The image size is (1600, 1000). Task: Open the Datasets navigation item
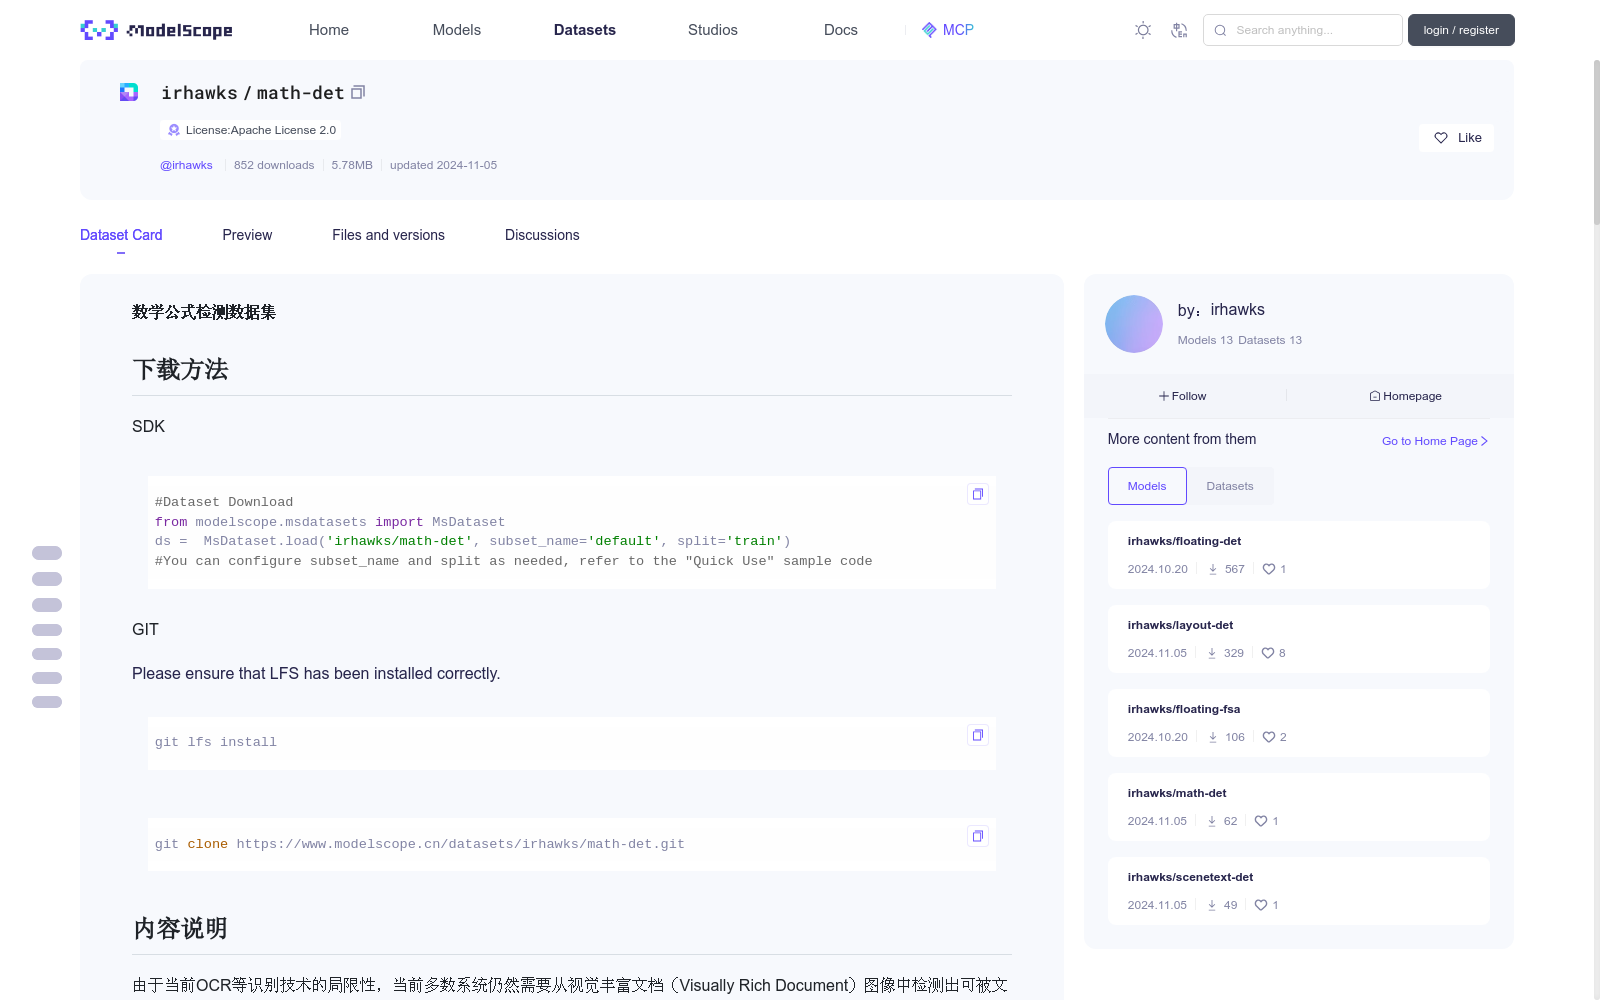tap(585, 30)
